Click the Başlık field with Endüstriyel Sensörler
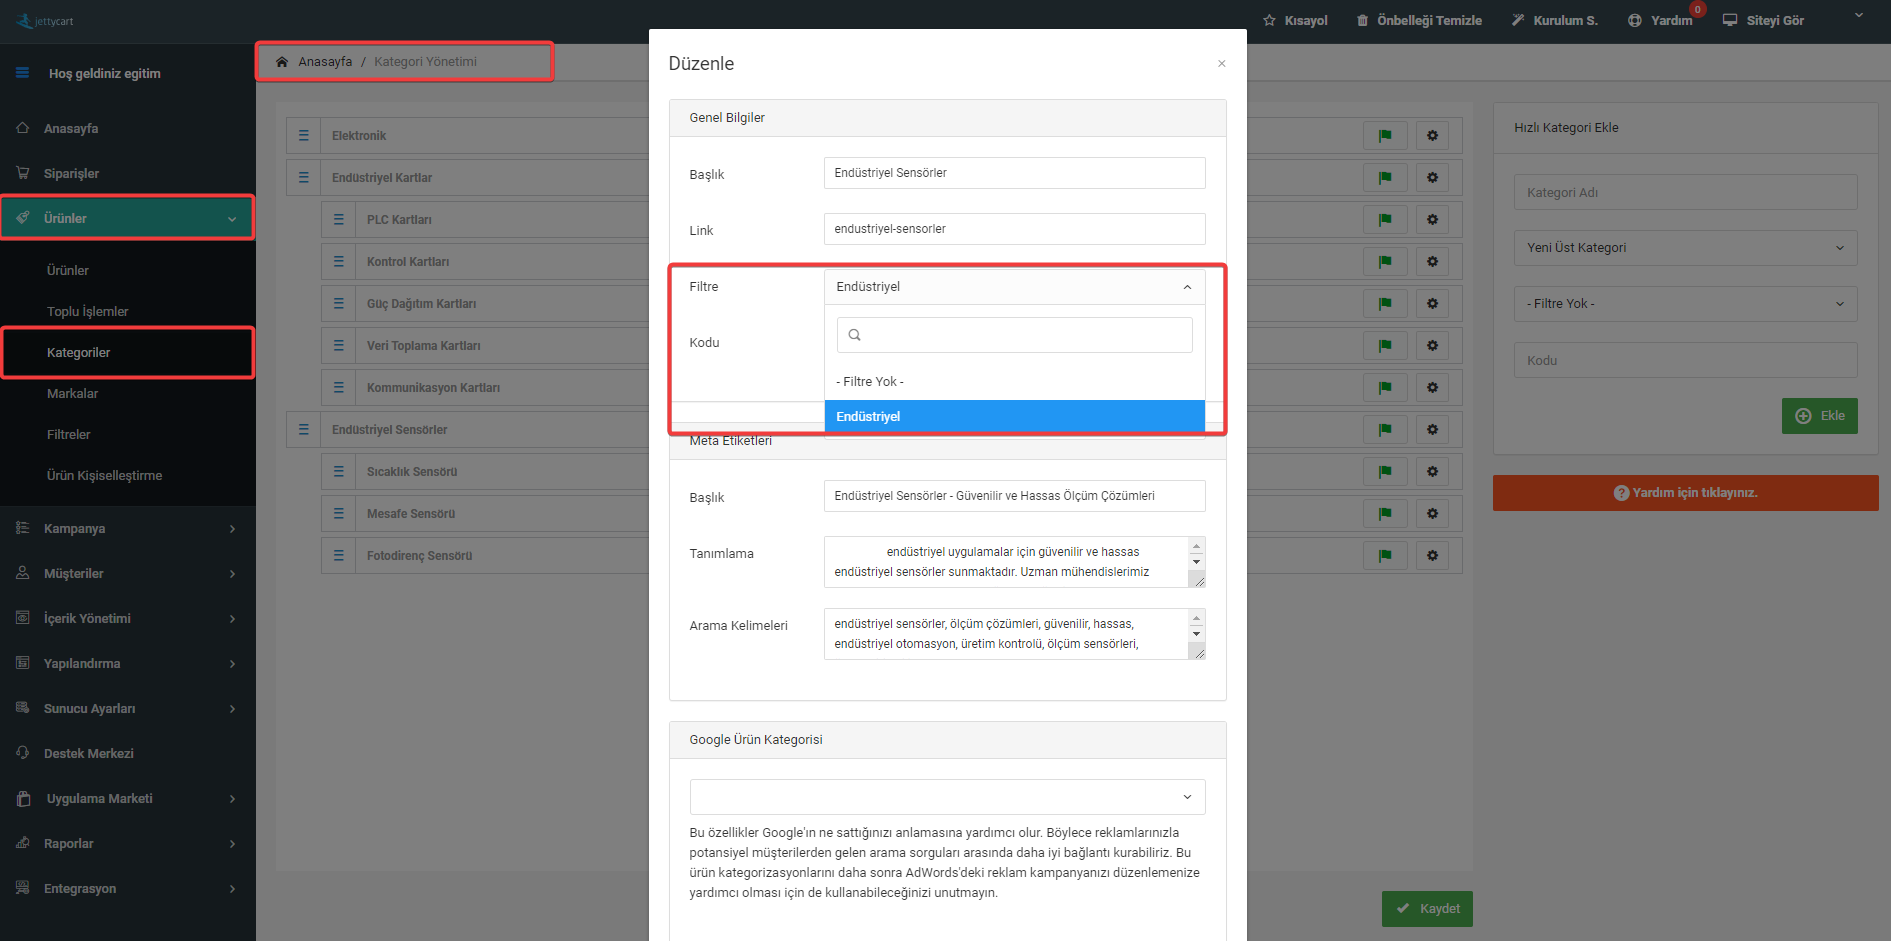Image resolution: width=1891 pixels, height=941 pixels. (x=1015, y=173)
